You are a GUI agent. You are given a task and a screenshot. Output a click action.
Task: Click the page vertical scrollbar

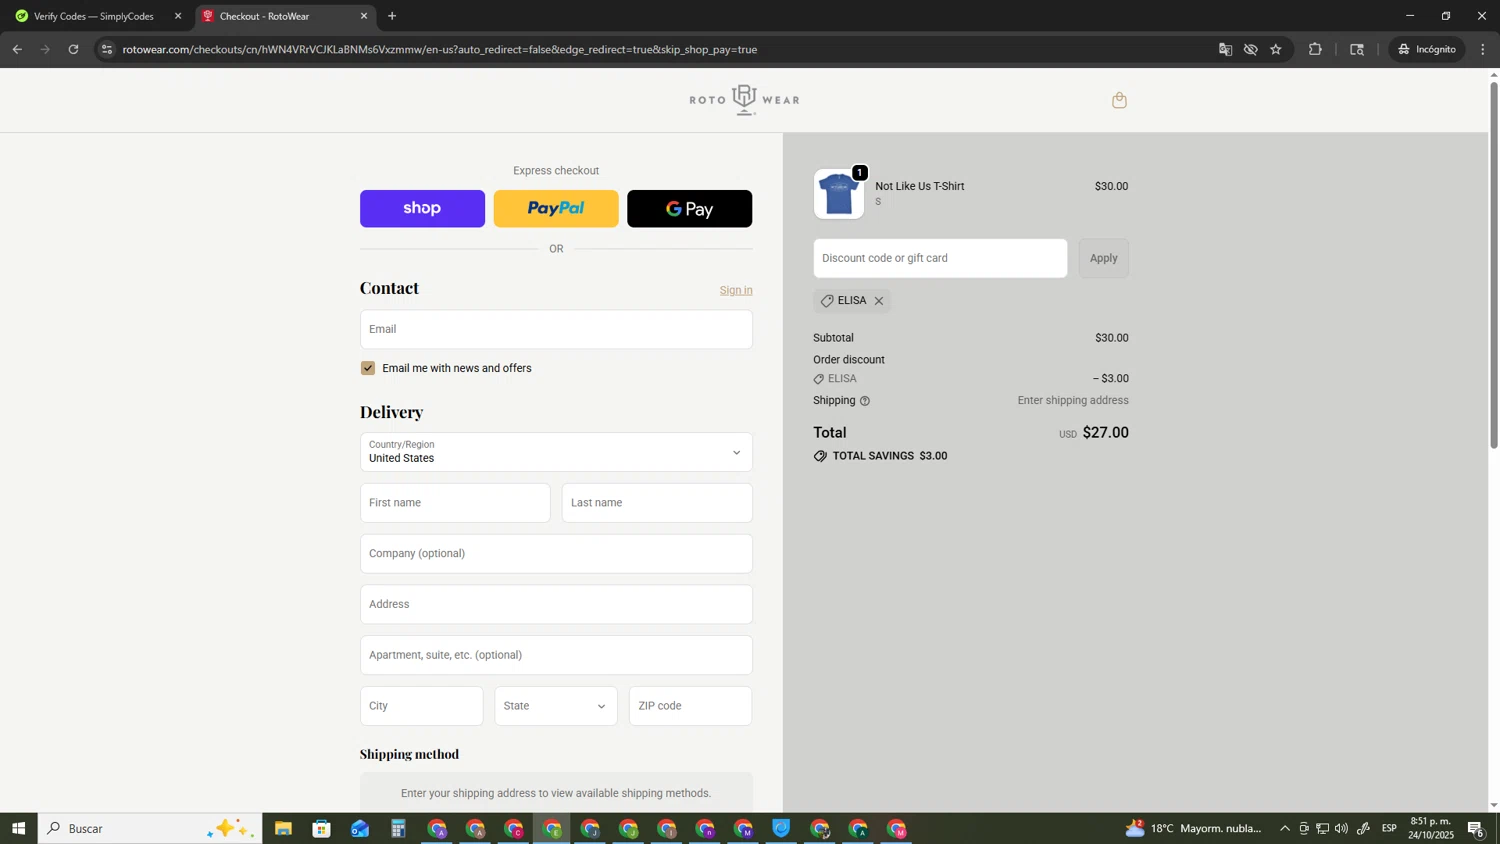(1494, 265)
